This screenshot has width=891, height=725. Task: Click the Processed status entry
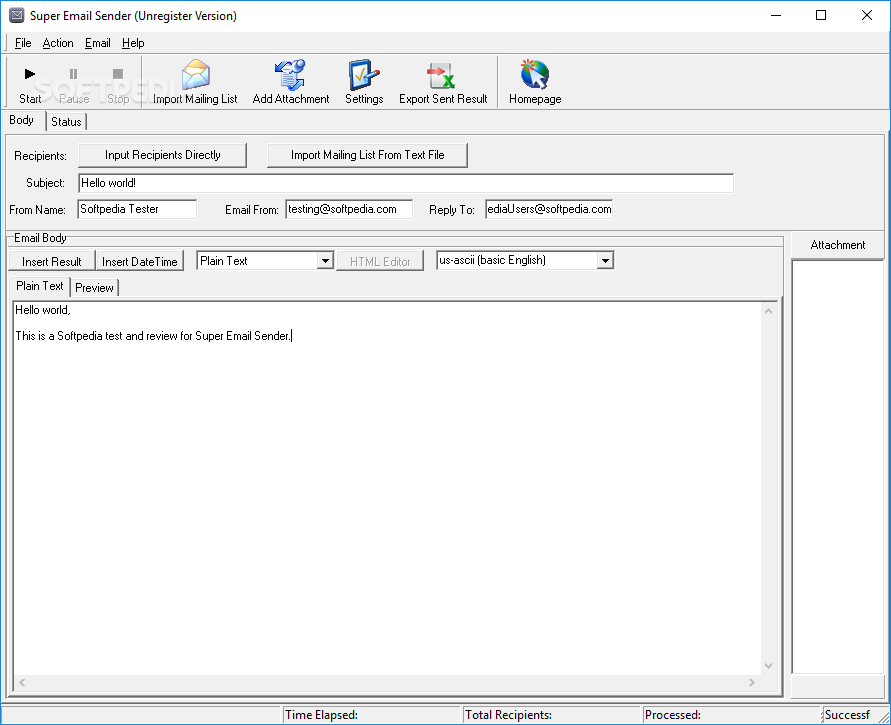(731, 715)
